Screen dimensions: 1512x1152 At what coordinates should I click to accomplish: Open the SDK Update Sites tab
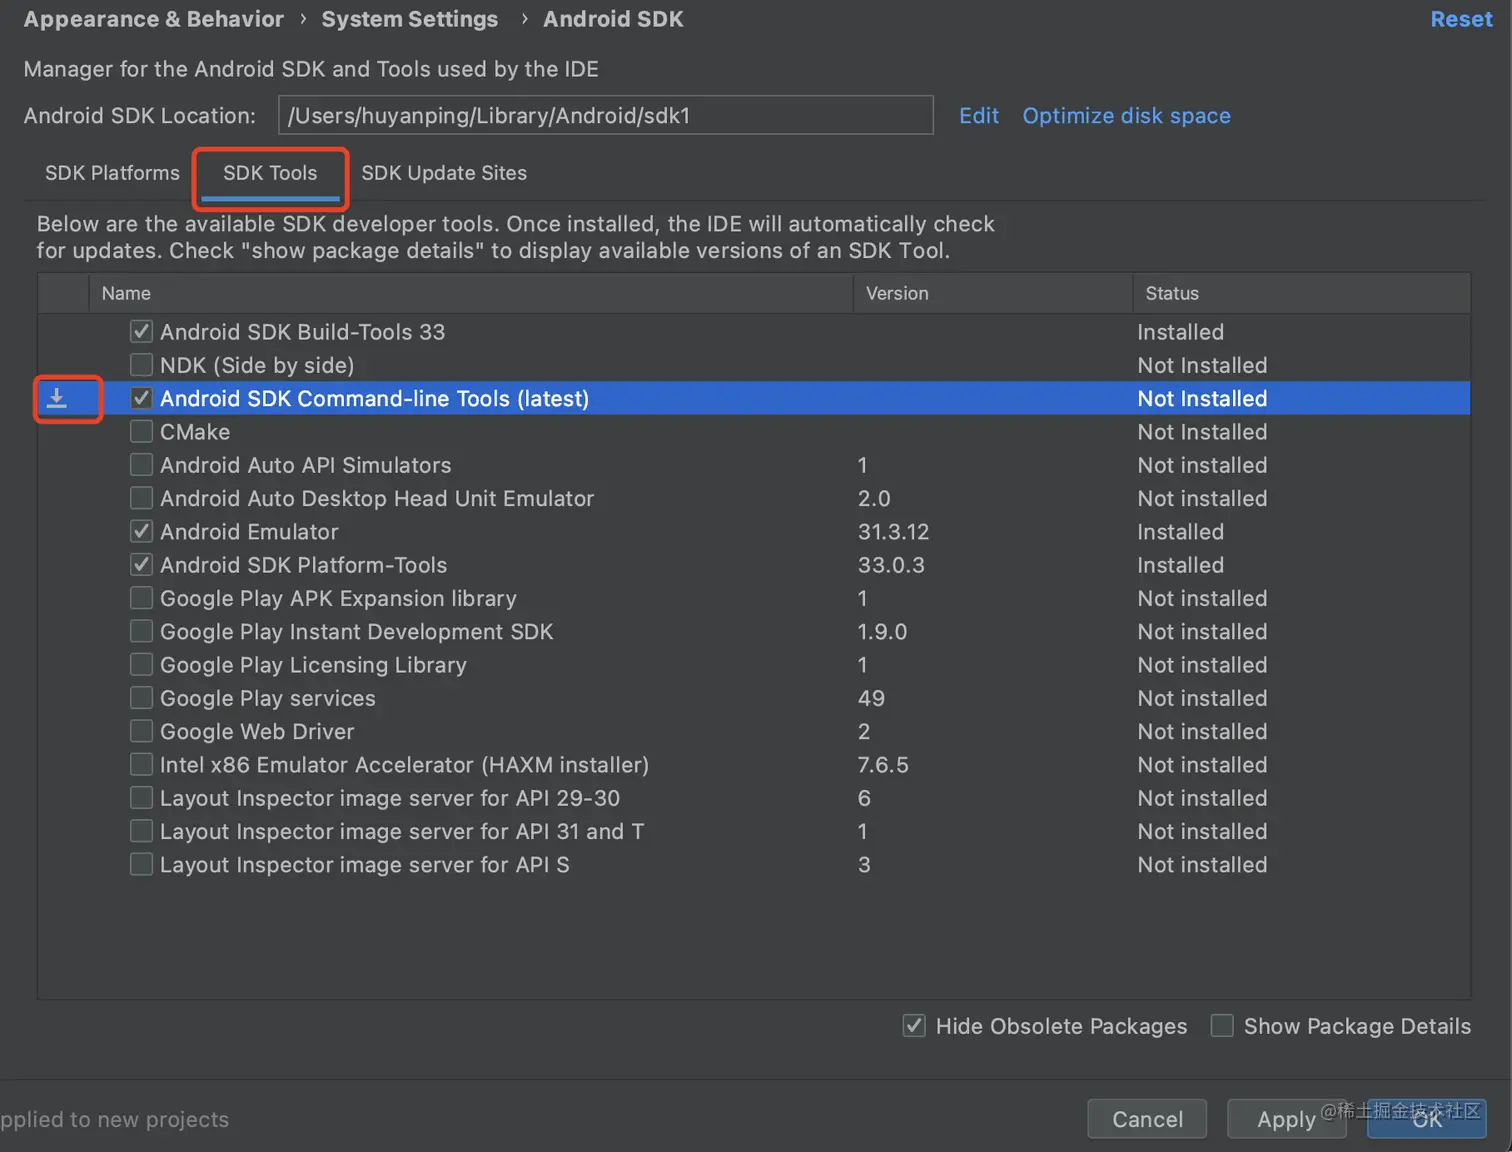[444, 173]
